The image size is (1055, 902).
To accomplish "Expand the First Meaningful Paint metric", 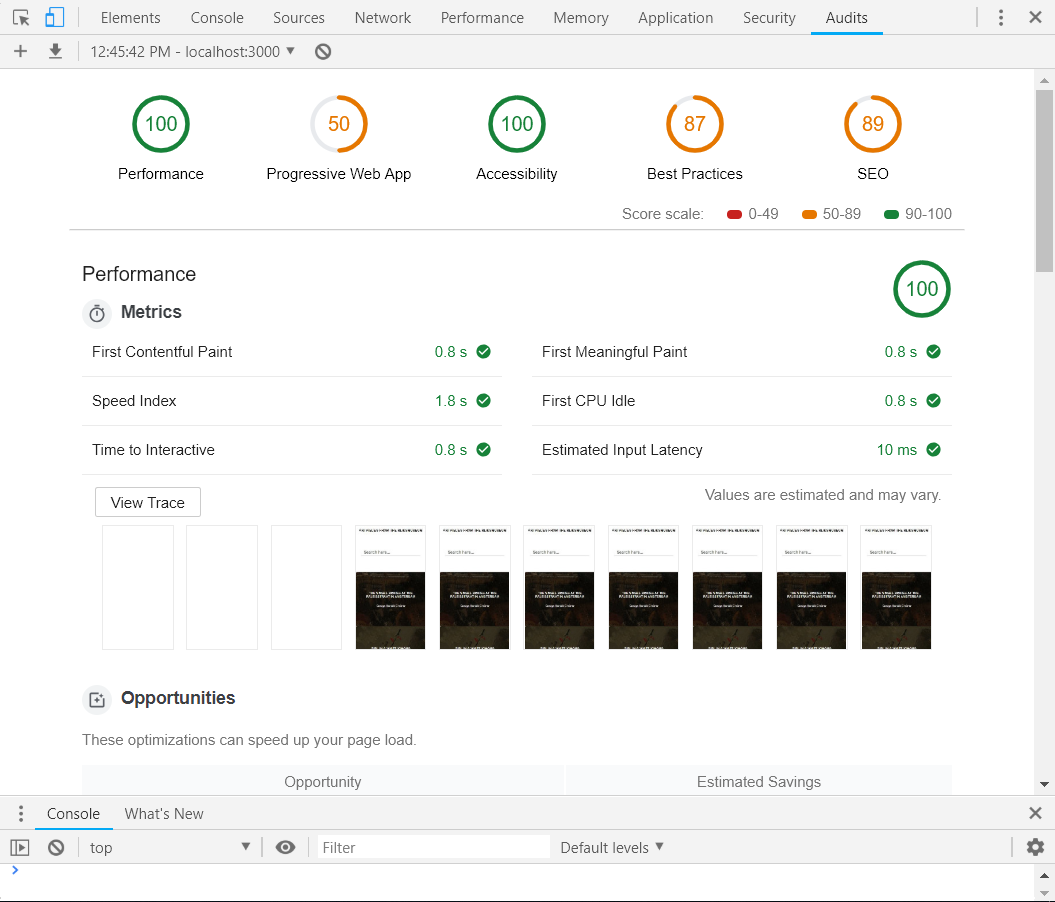I will [x=741, y=352].
